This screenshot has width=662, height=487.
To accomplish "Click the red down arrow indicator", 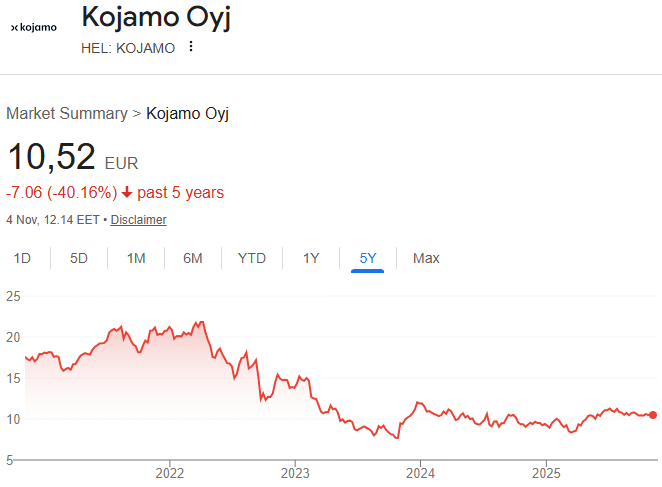I will 127,192.
